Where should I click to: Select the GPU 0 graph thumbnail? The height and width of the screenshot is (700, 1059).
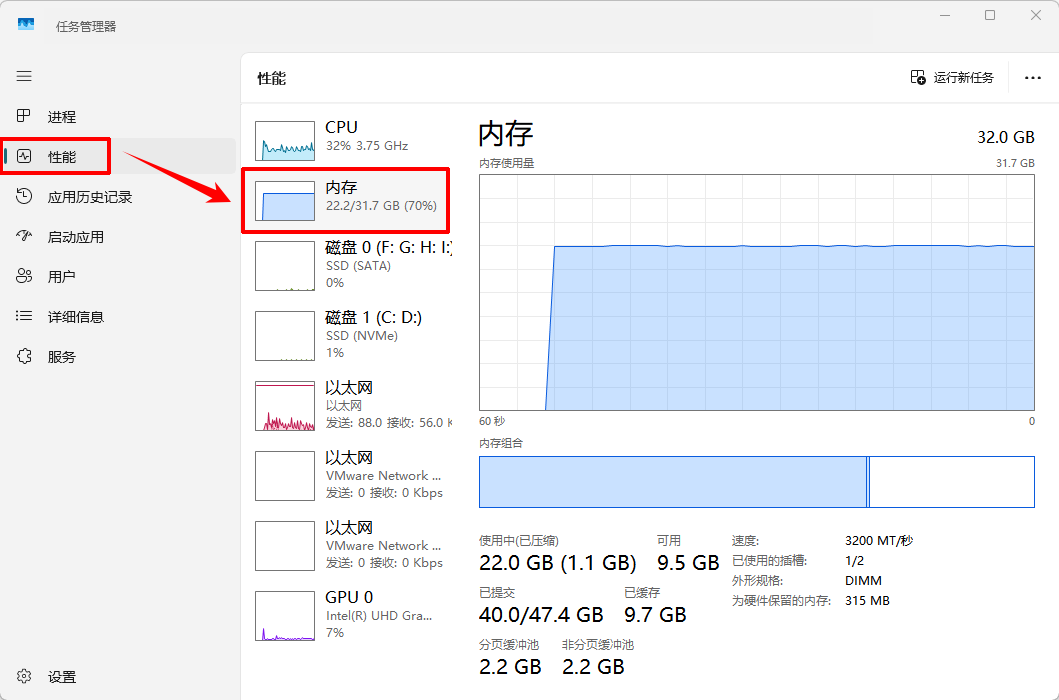[285, 616]
